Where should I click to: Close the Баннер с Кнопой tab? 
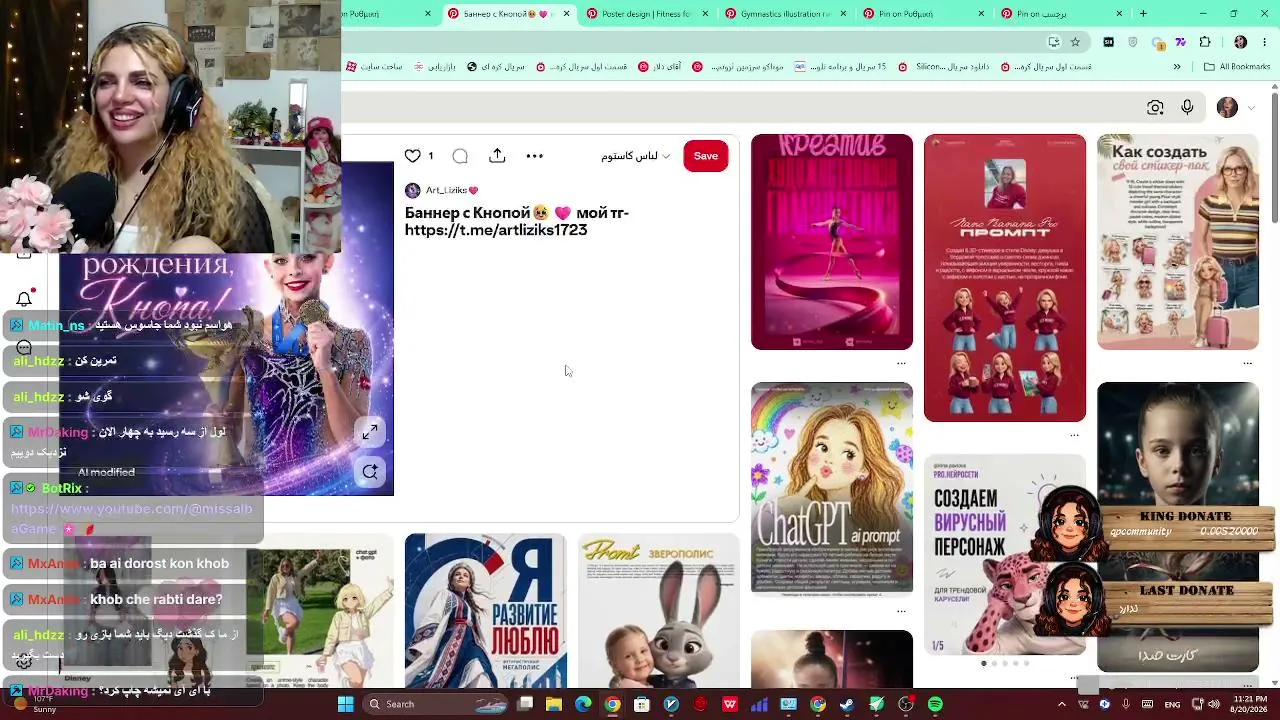point(567,14)
